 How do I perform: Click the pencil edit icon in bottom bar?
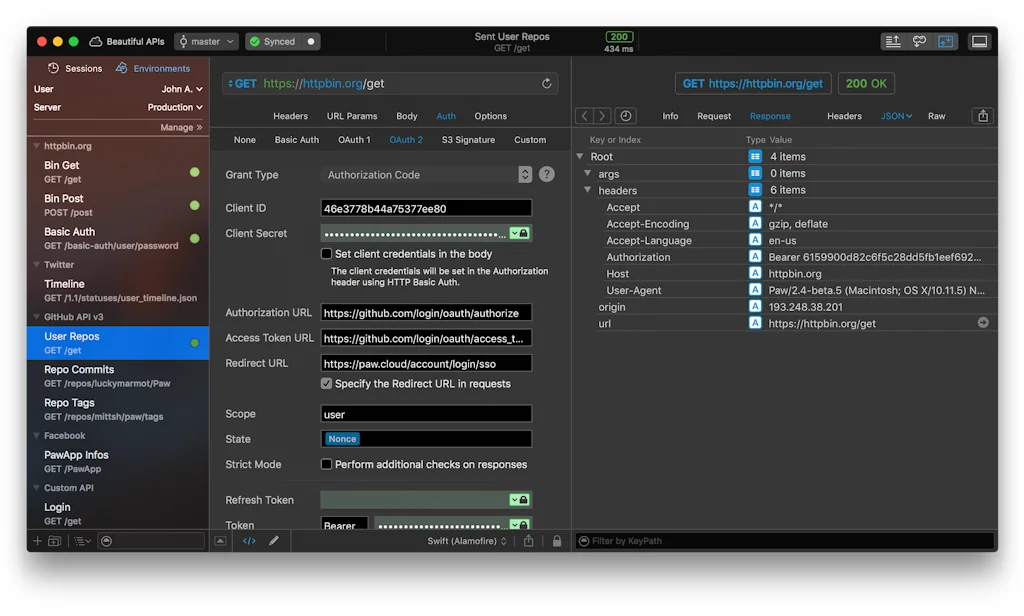274,541
